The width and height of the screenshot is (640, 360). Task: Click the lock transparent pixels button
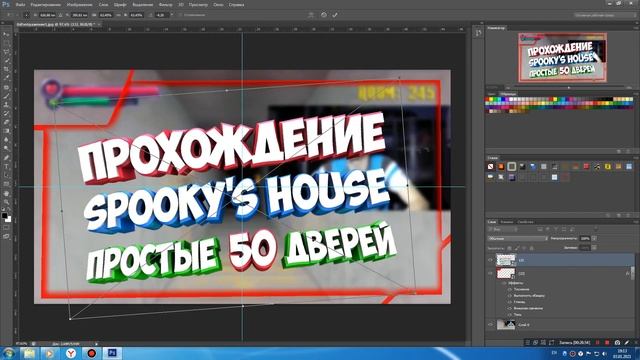tap(509, 248)
